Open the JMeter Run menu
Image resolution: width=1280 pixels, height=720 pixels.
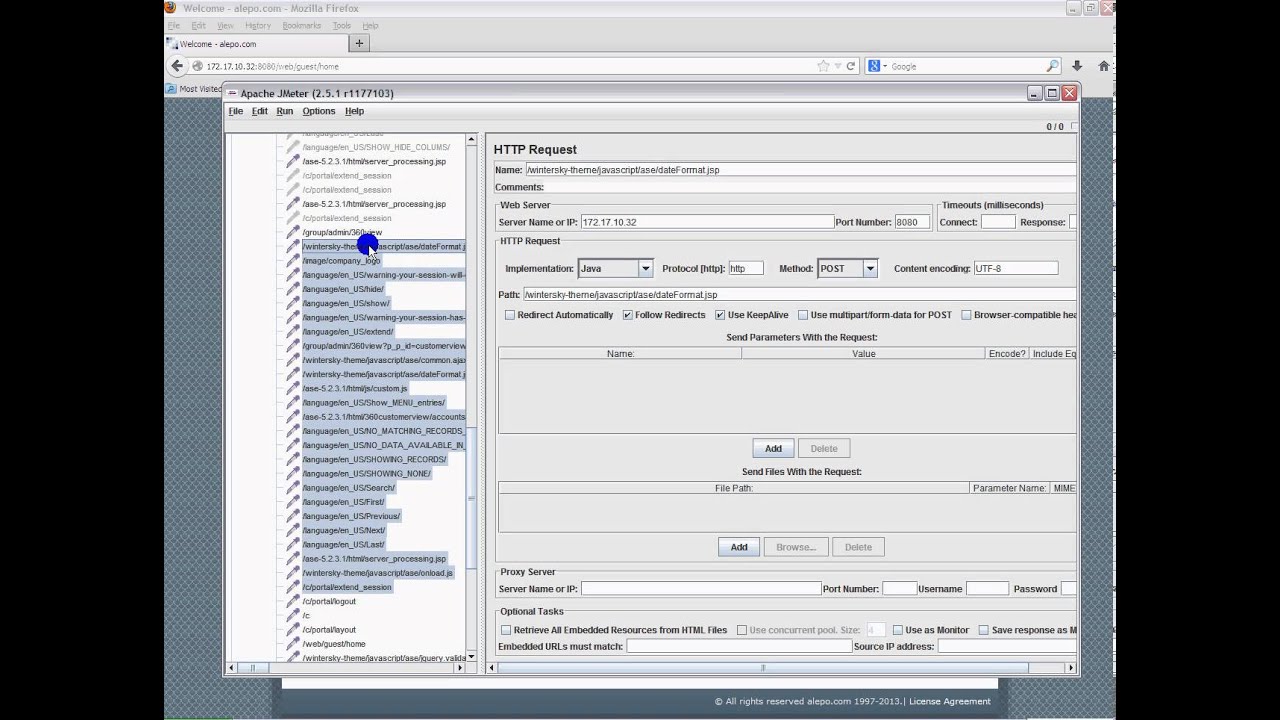tap(285, 111)
